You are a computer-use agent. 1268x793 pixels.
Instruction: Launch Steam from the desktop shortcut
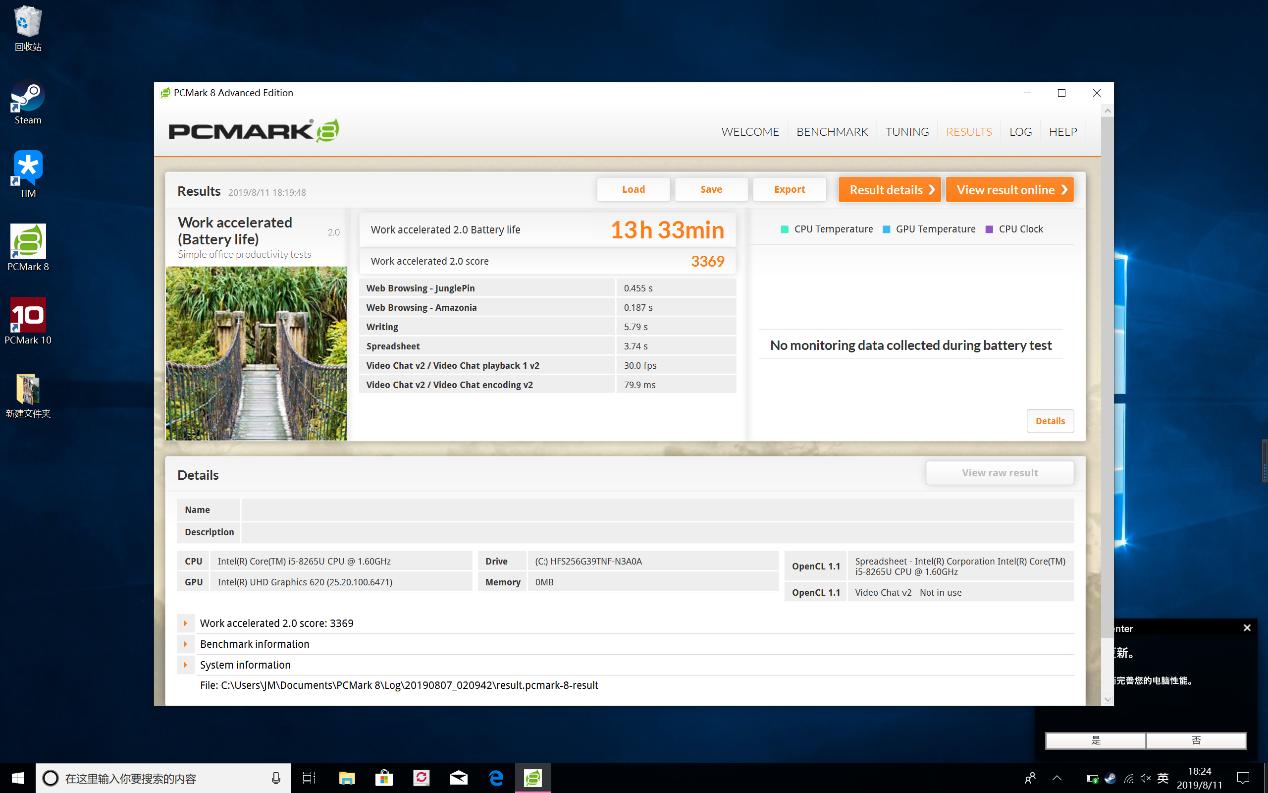pyautogui.click(x=28, y=103)
